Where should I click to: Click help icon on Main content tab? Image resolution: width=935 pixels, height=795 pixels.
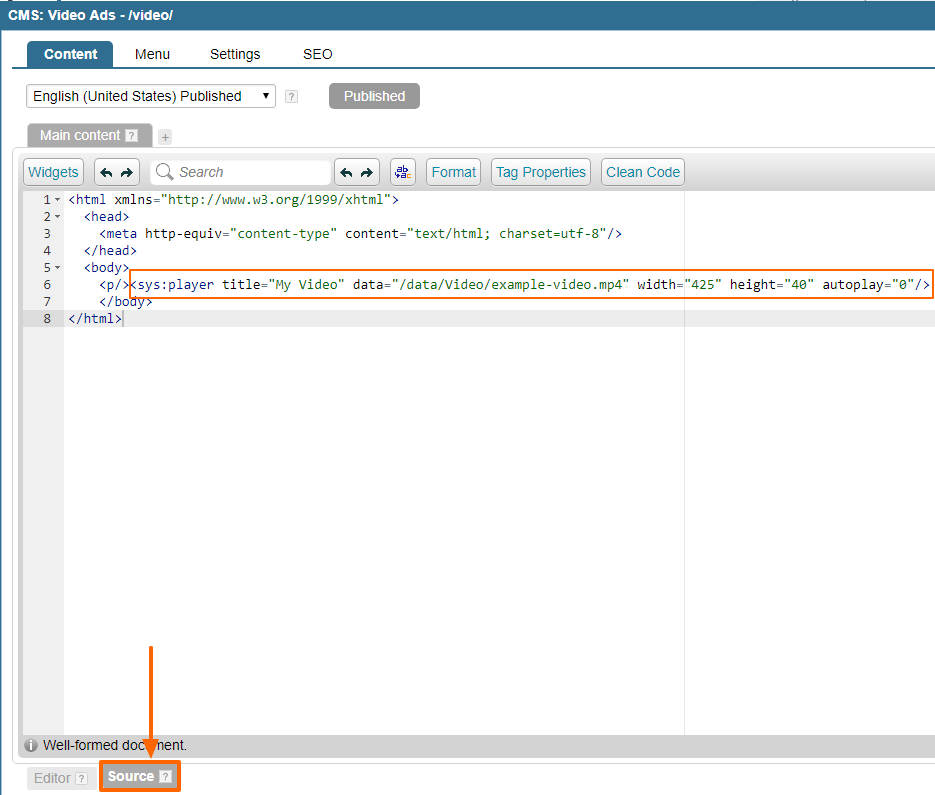[132, 136]
